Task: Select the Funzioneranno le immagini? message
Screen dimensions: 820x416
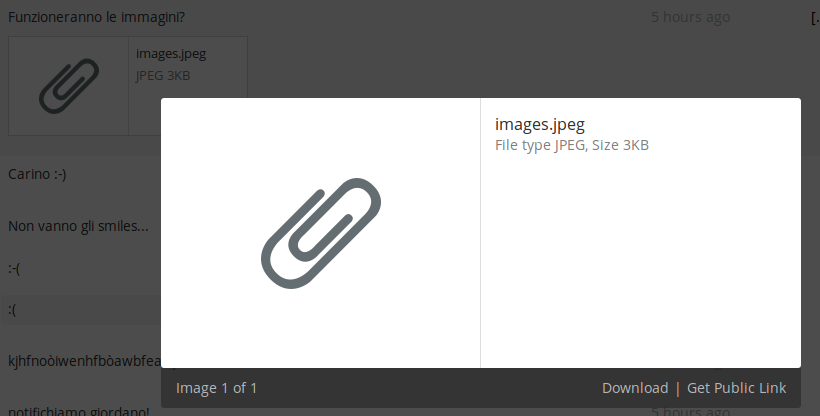Action: (96, 17)
